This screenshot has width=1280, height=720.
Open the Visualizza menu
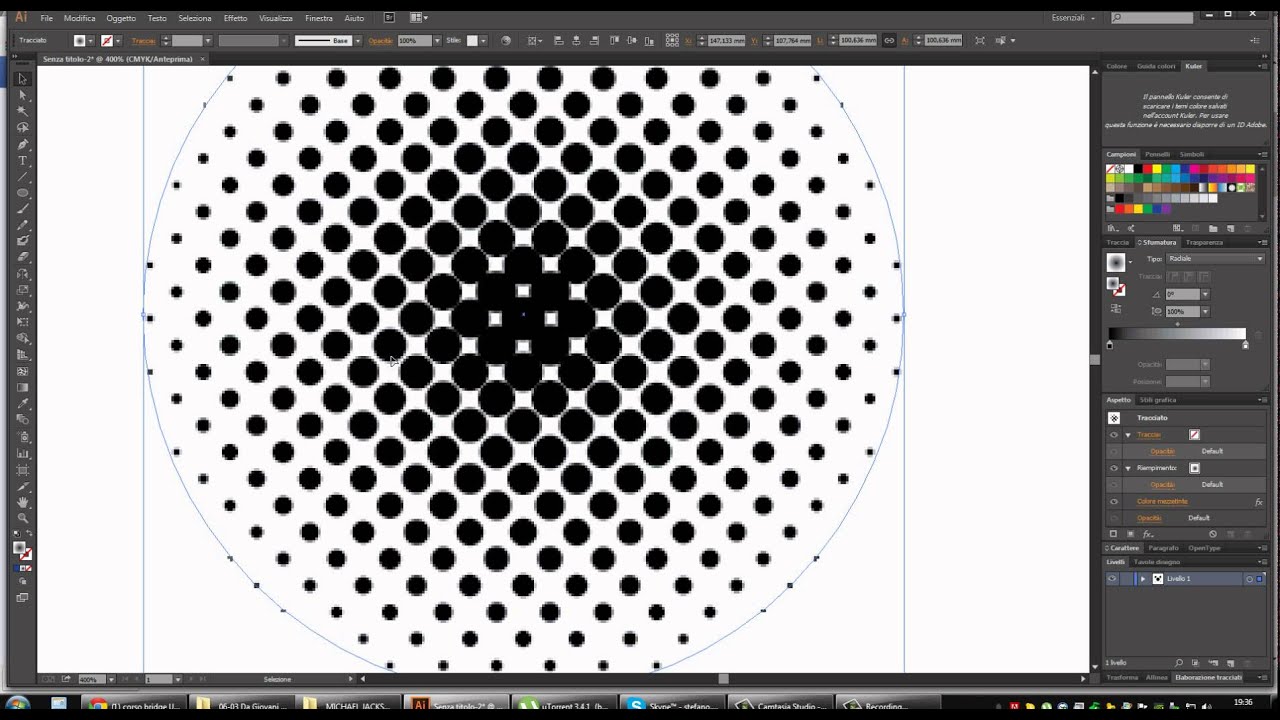[x=276, y=18]
